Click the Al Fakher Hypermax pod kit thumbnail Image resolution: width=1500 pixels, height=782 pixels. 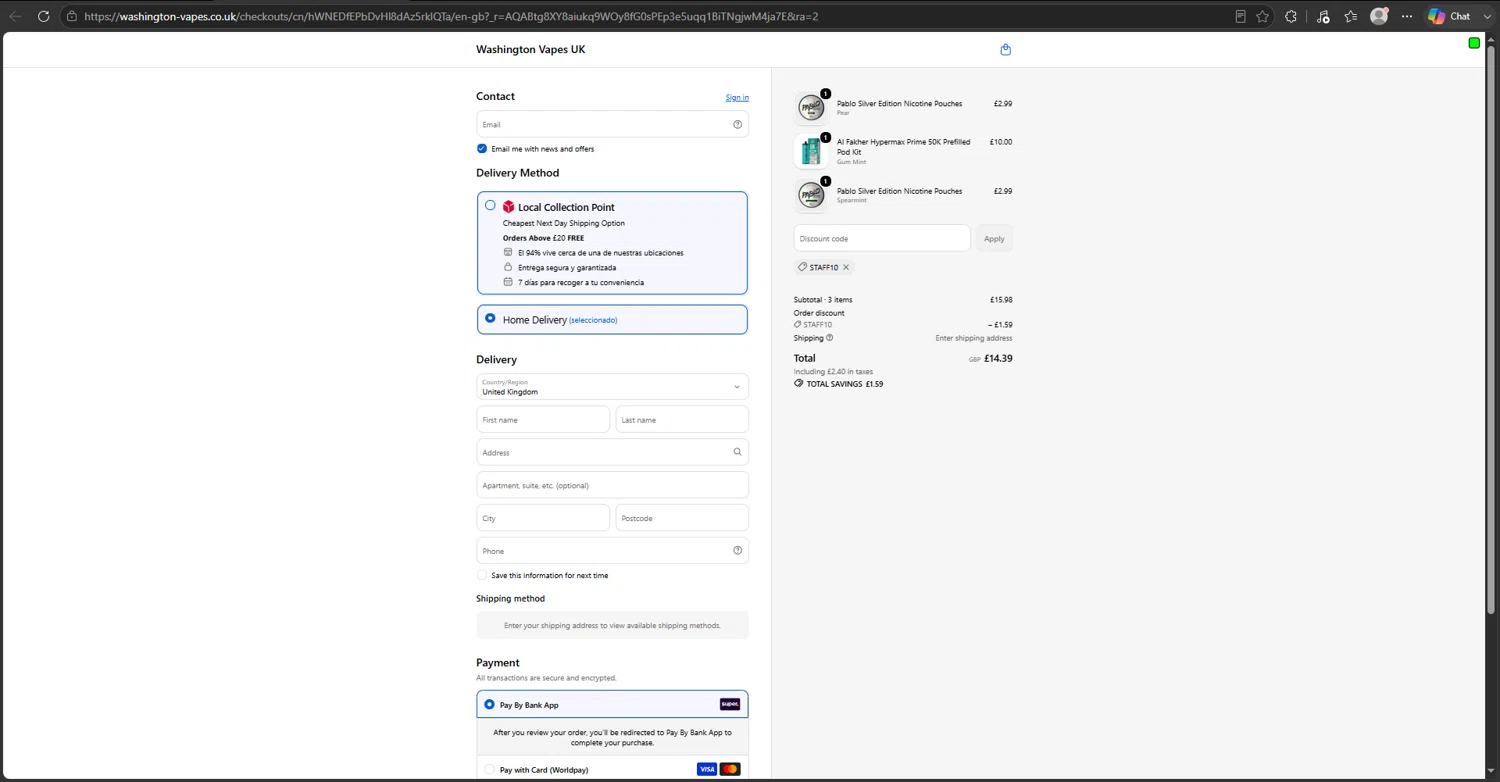click(x=811, y=151)
